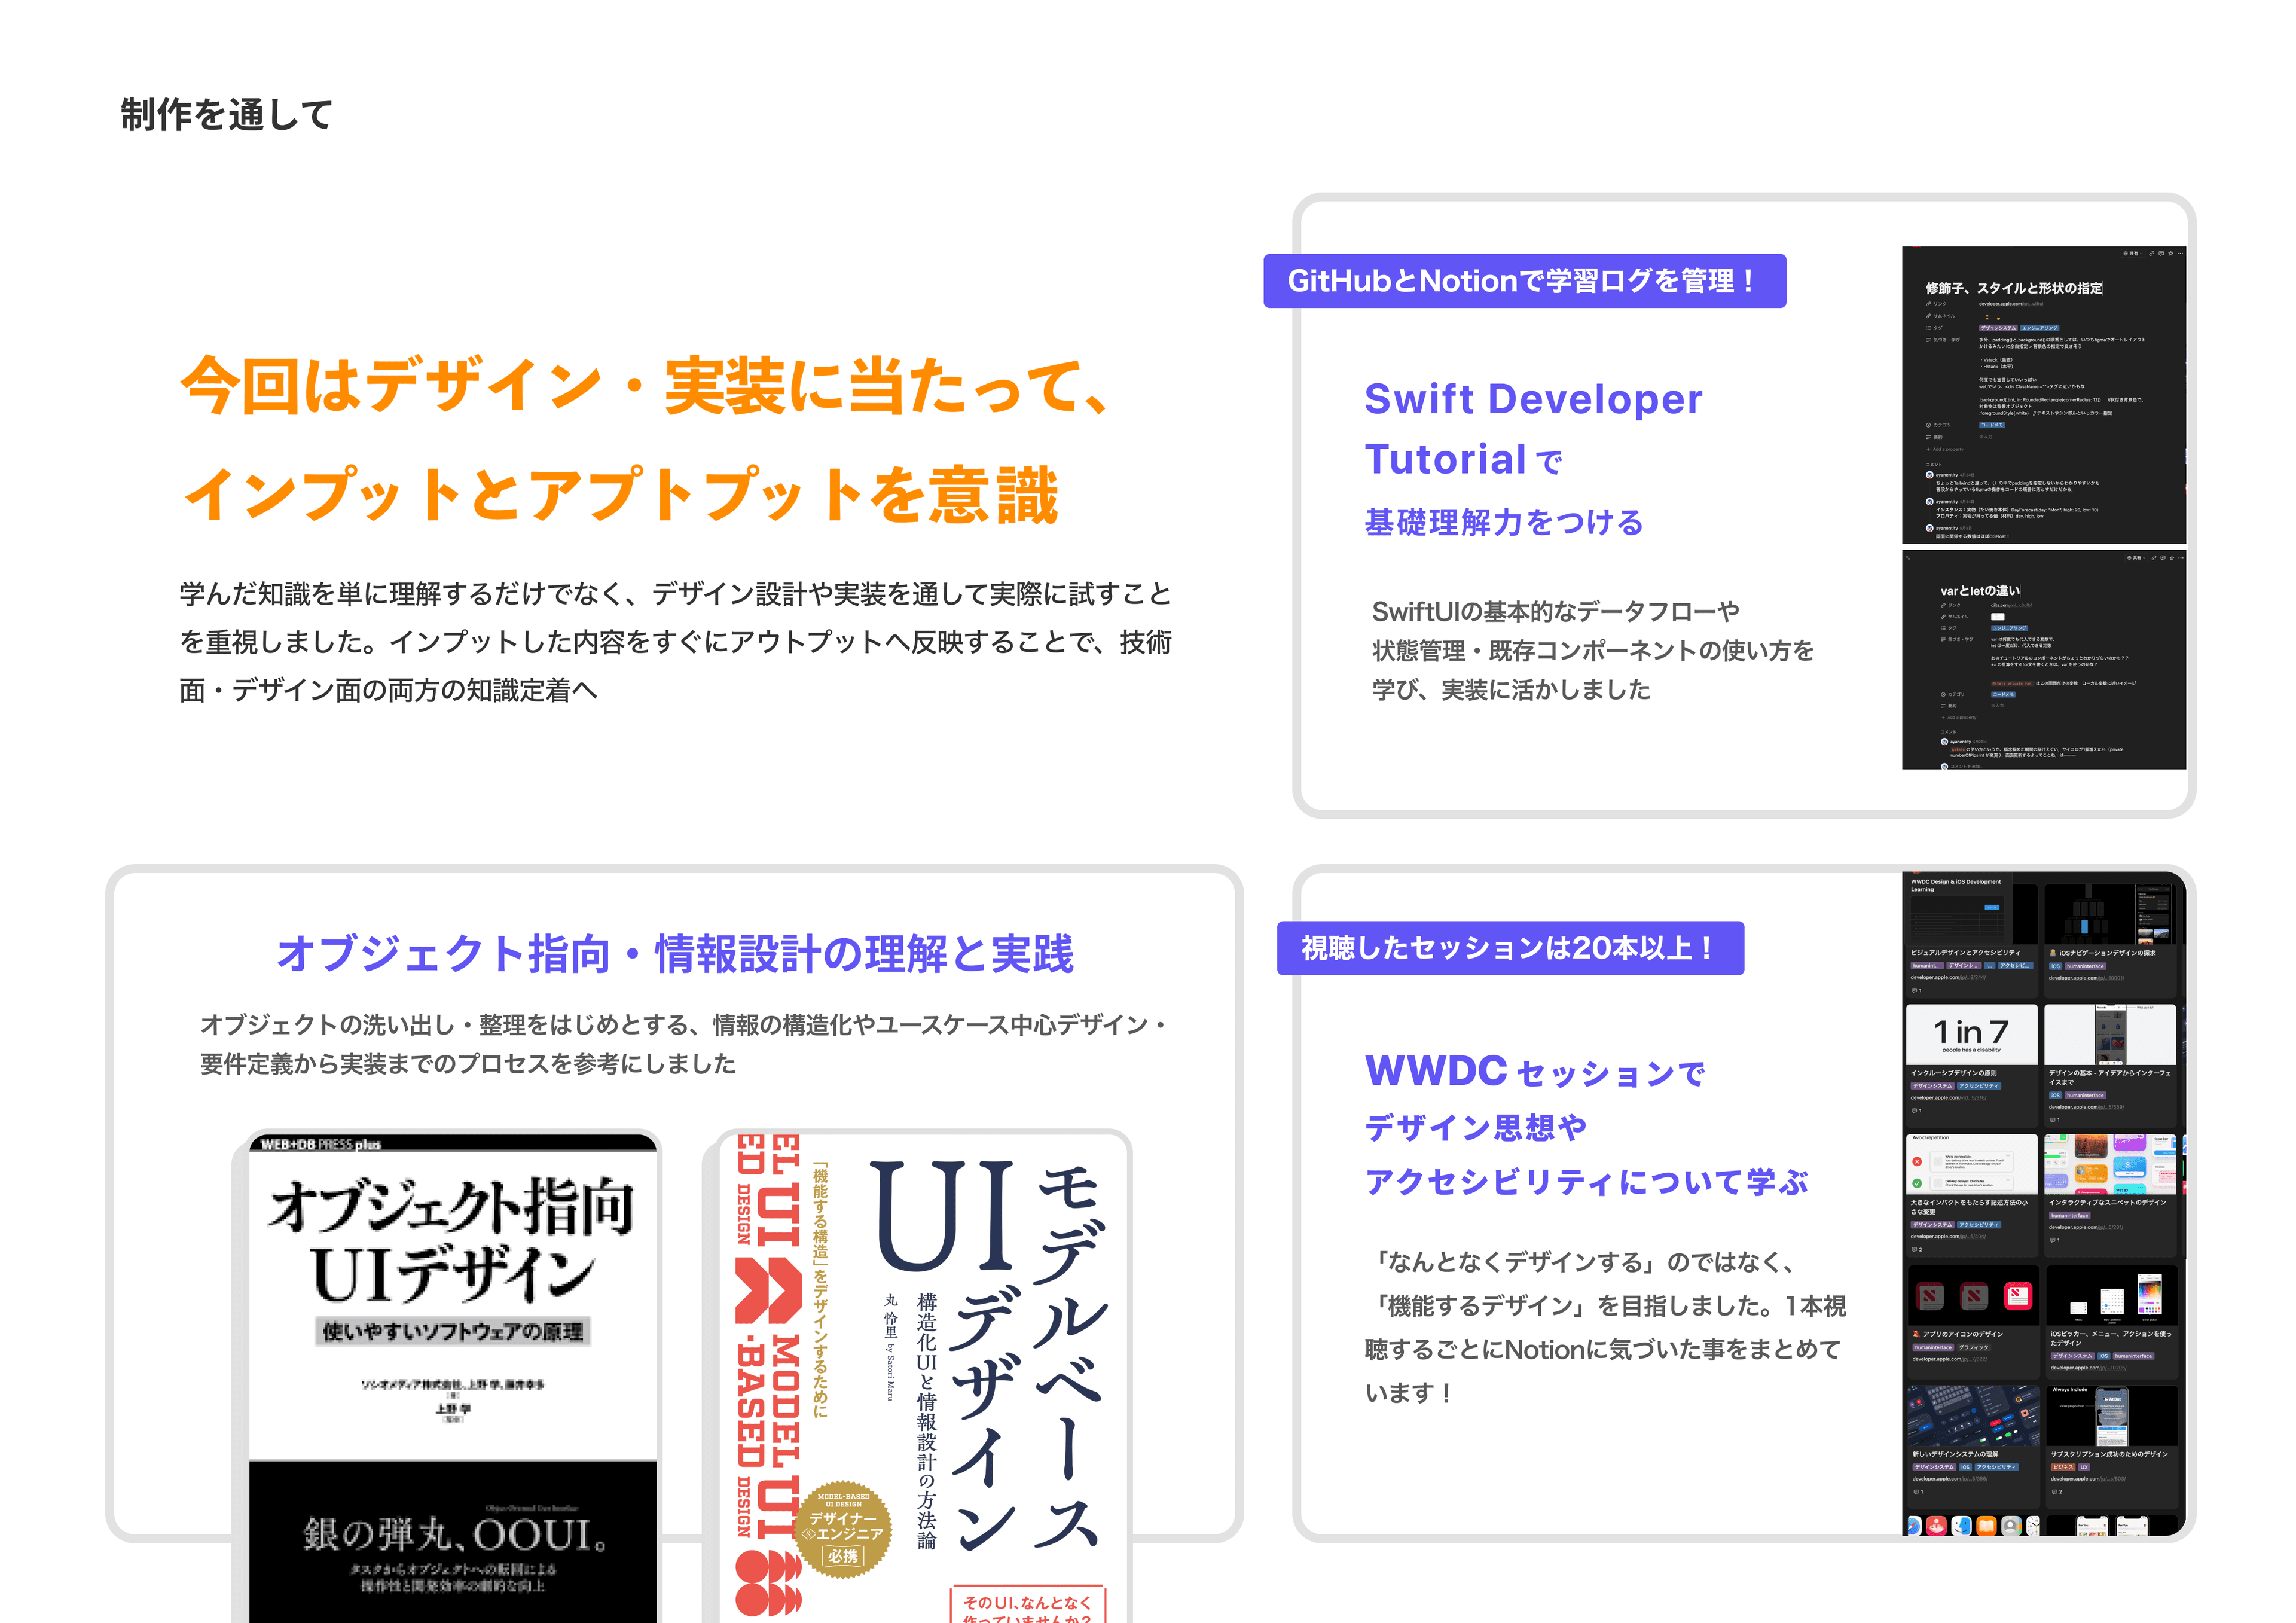2296x1623 pixels.
Task: Click the title varとletの違い
Action: click(x=1980, y=591)
